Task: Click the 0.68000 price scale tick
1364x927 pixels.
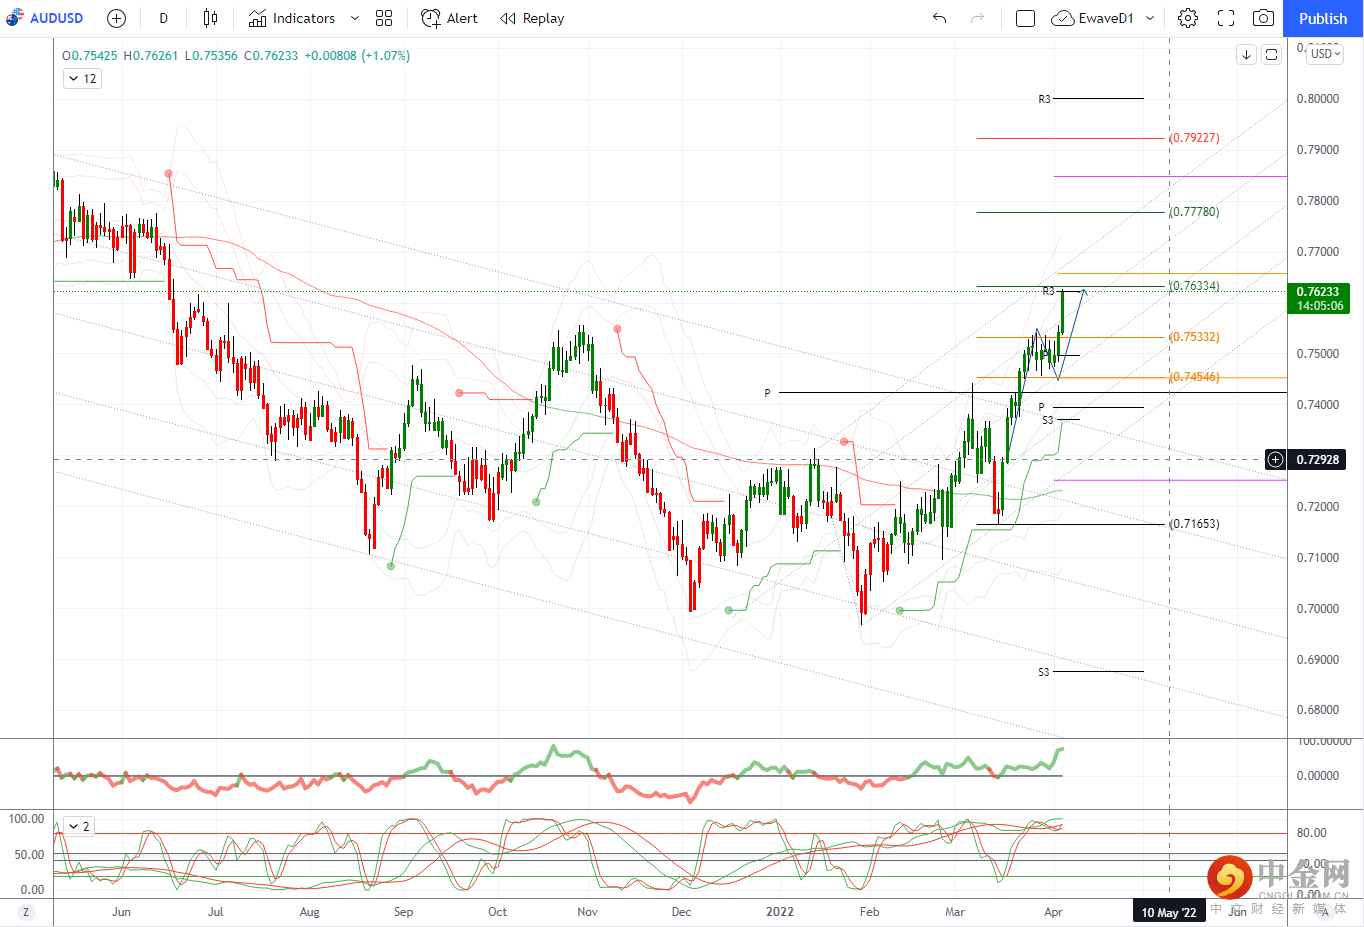Action: click(1318, 710)
